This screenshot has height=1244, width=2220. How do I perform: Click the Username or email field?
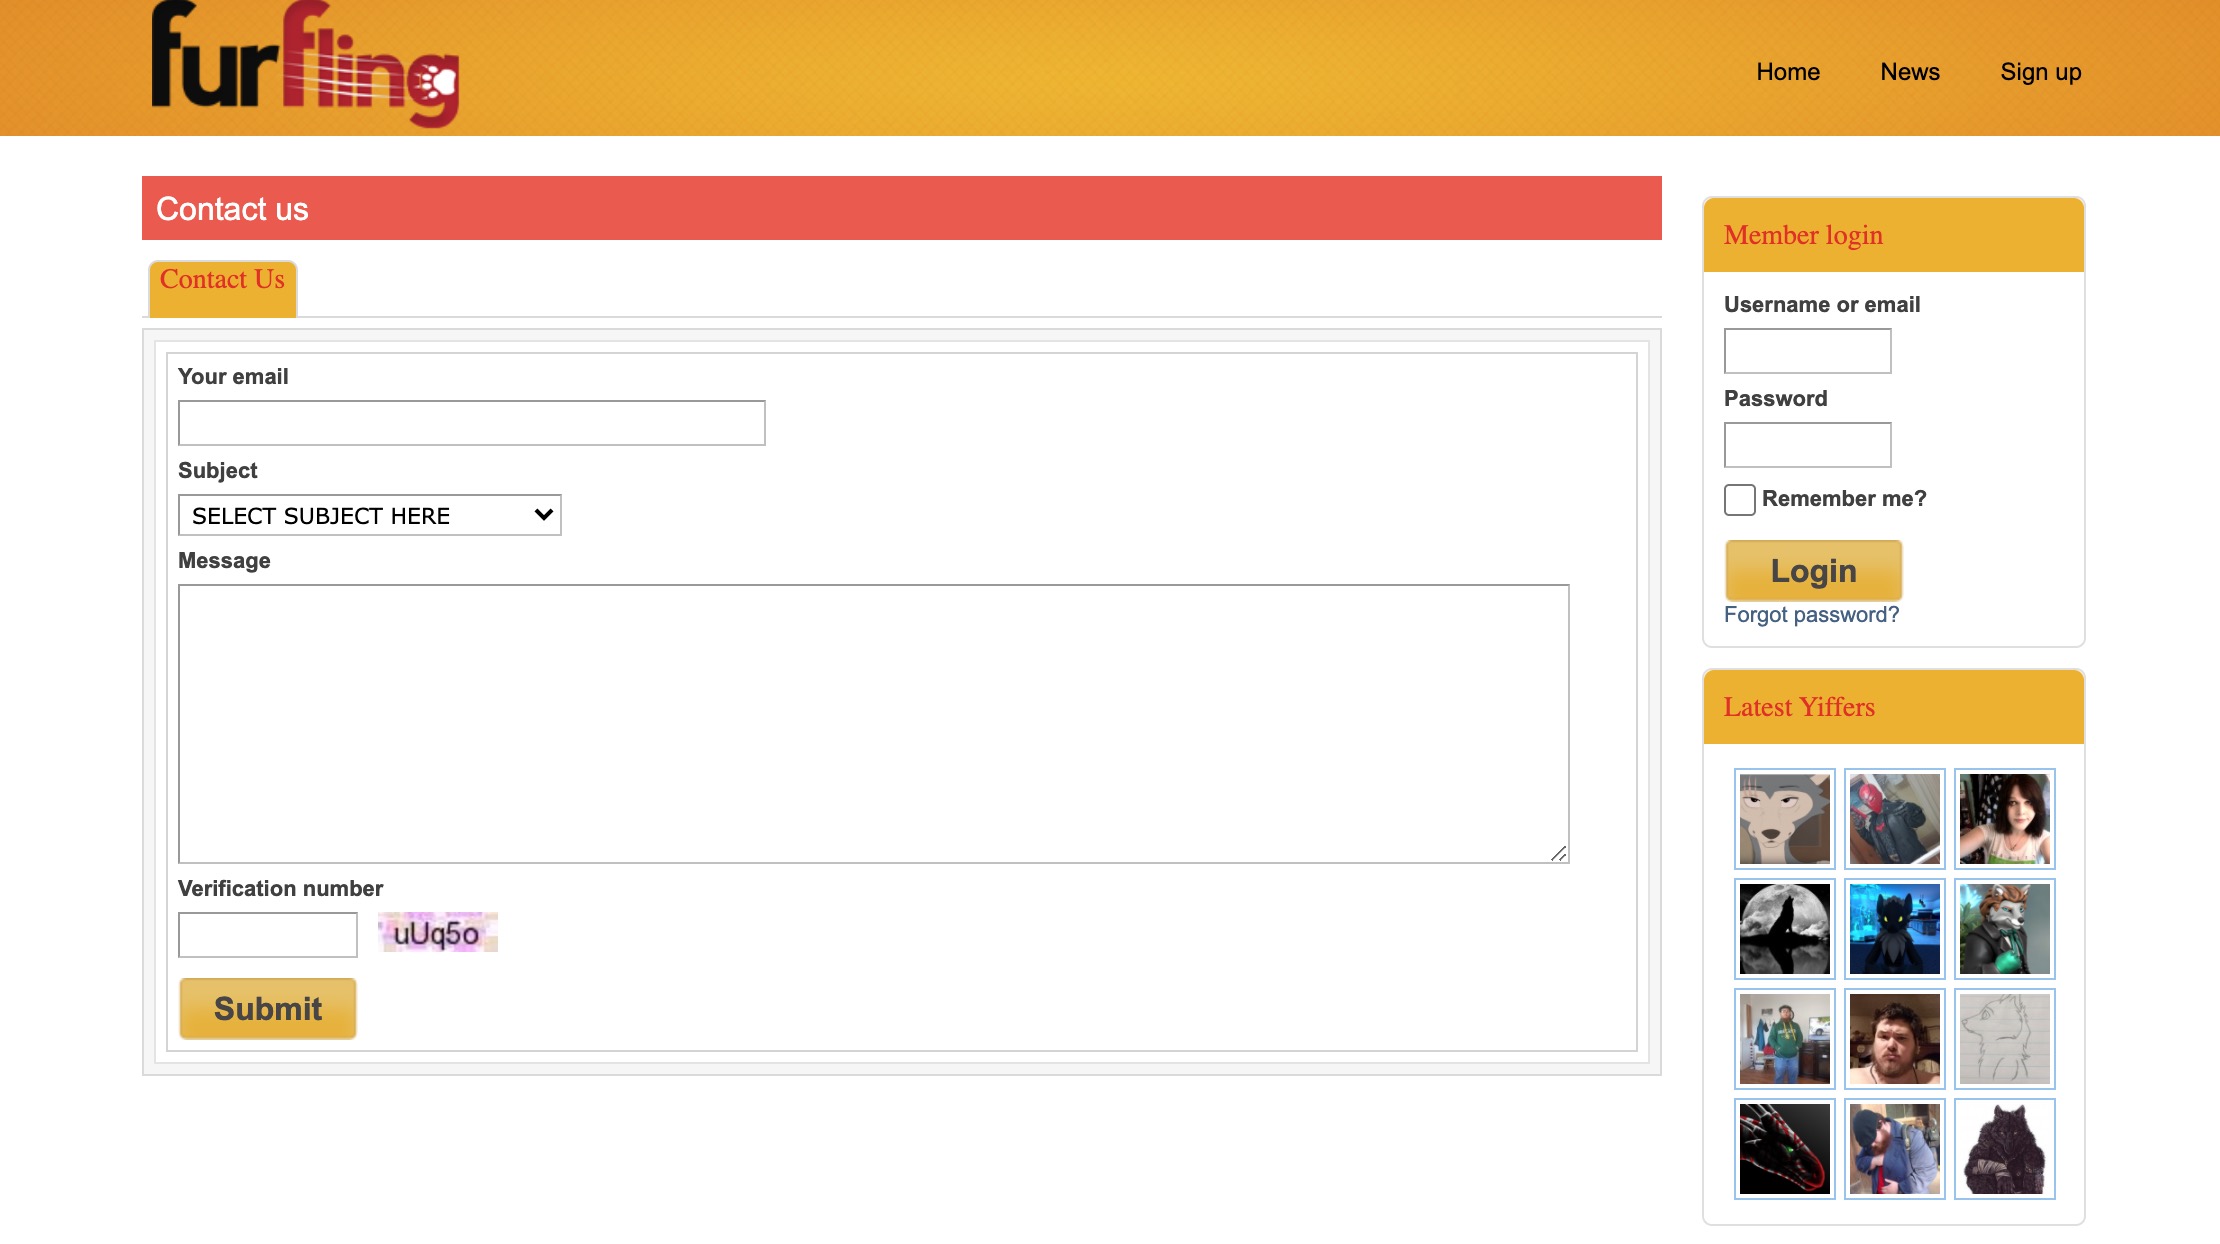[x=1808, y=351]
